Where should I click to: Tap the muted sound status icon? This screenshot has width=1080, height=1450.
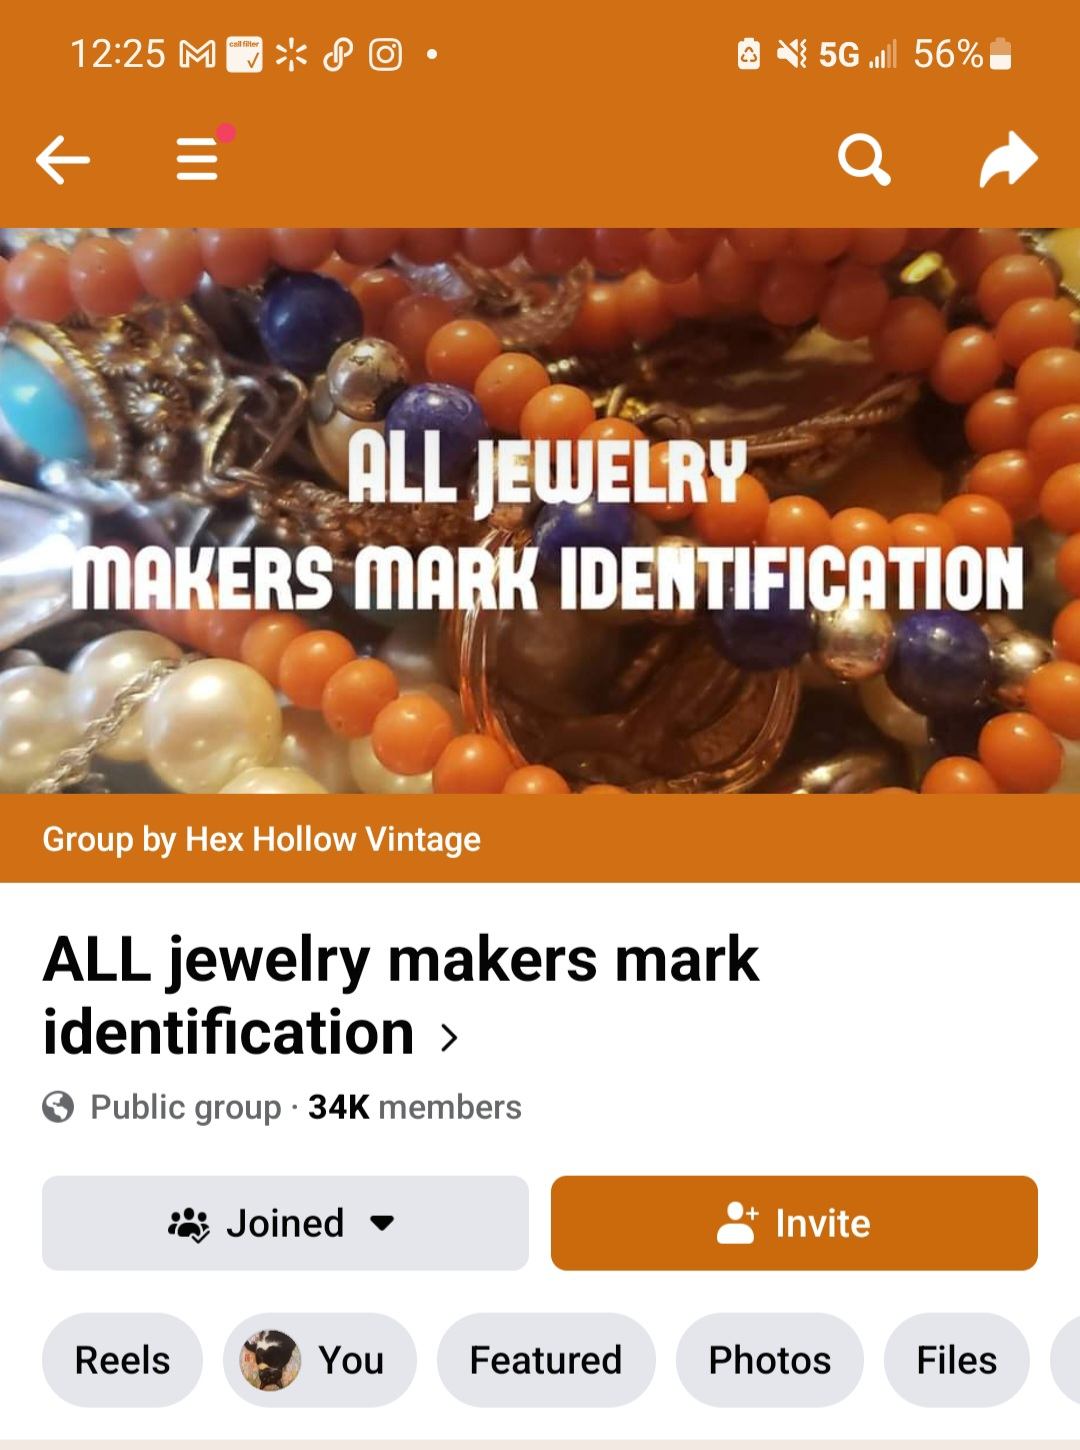[792, 54]
